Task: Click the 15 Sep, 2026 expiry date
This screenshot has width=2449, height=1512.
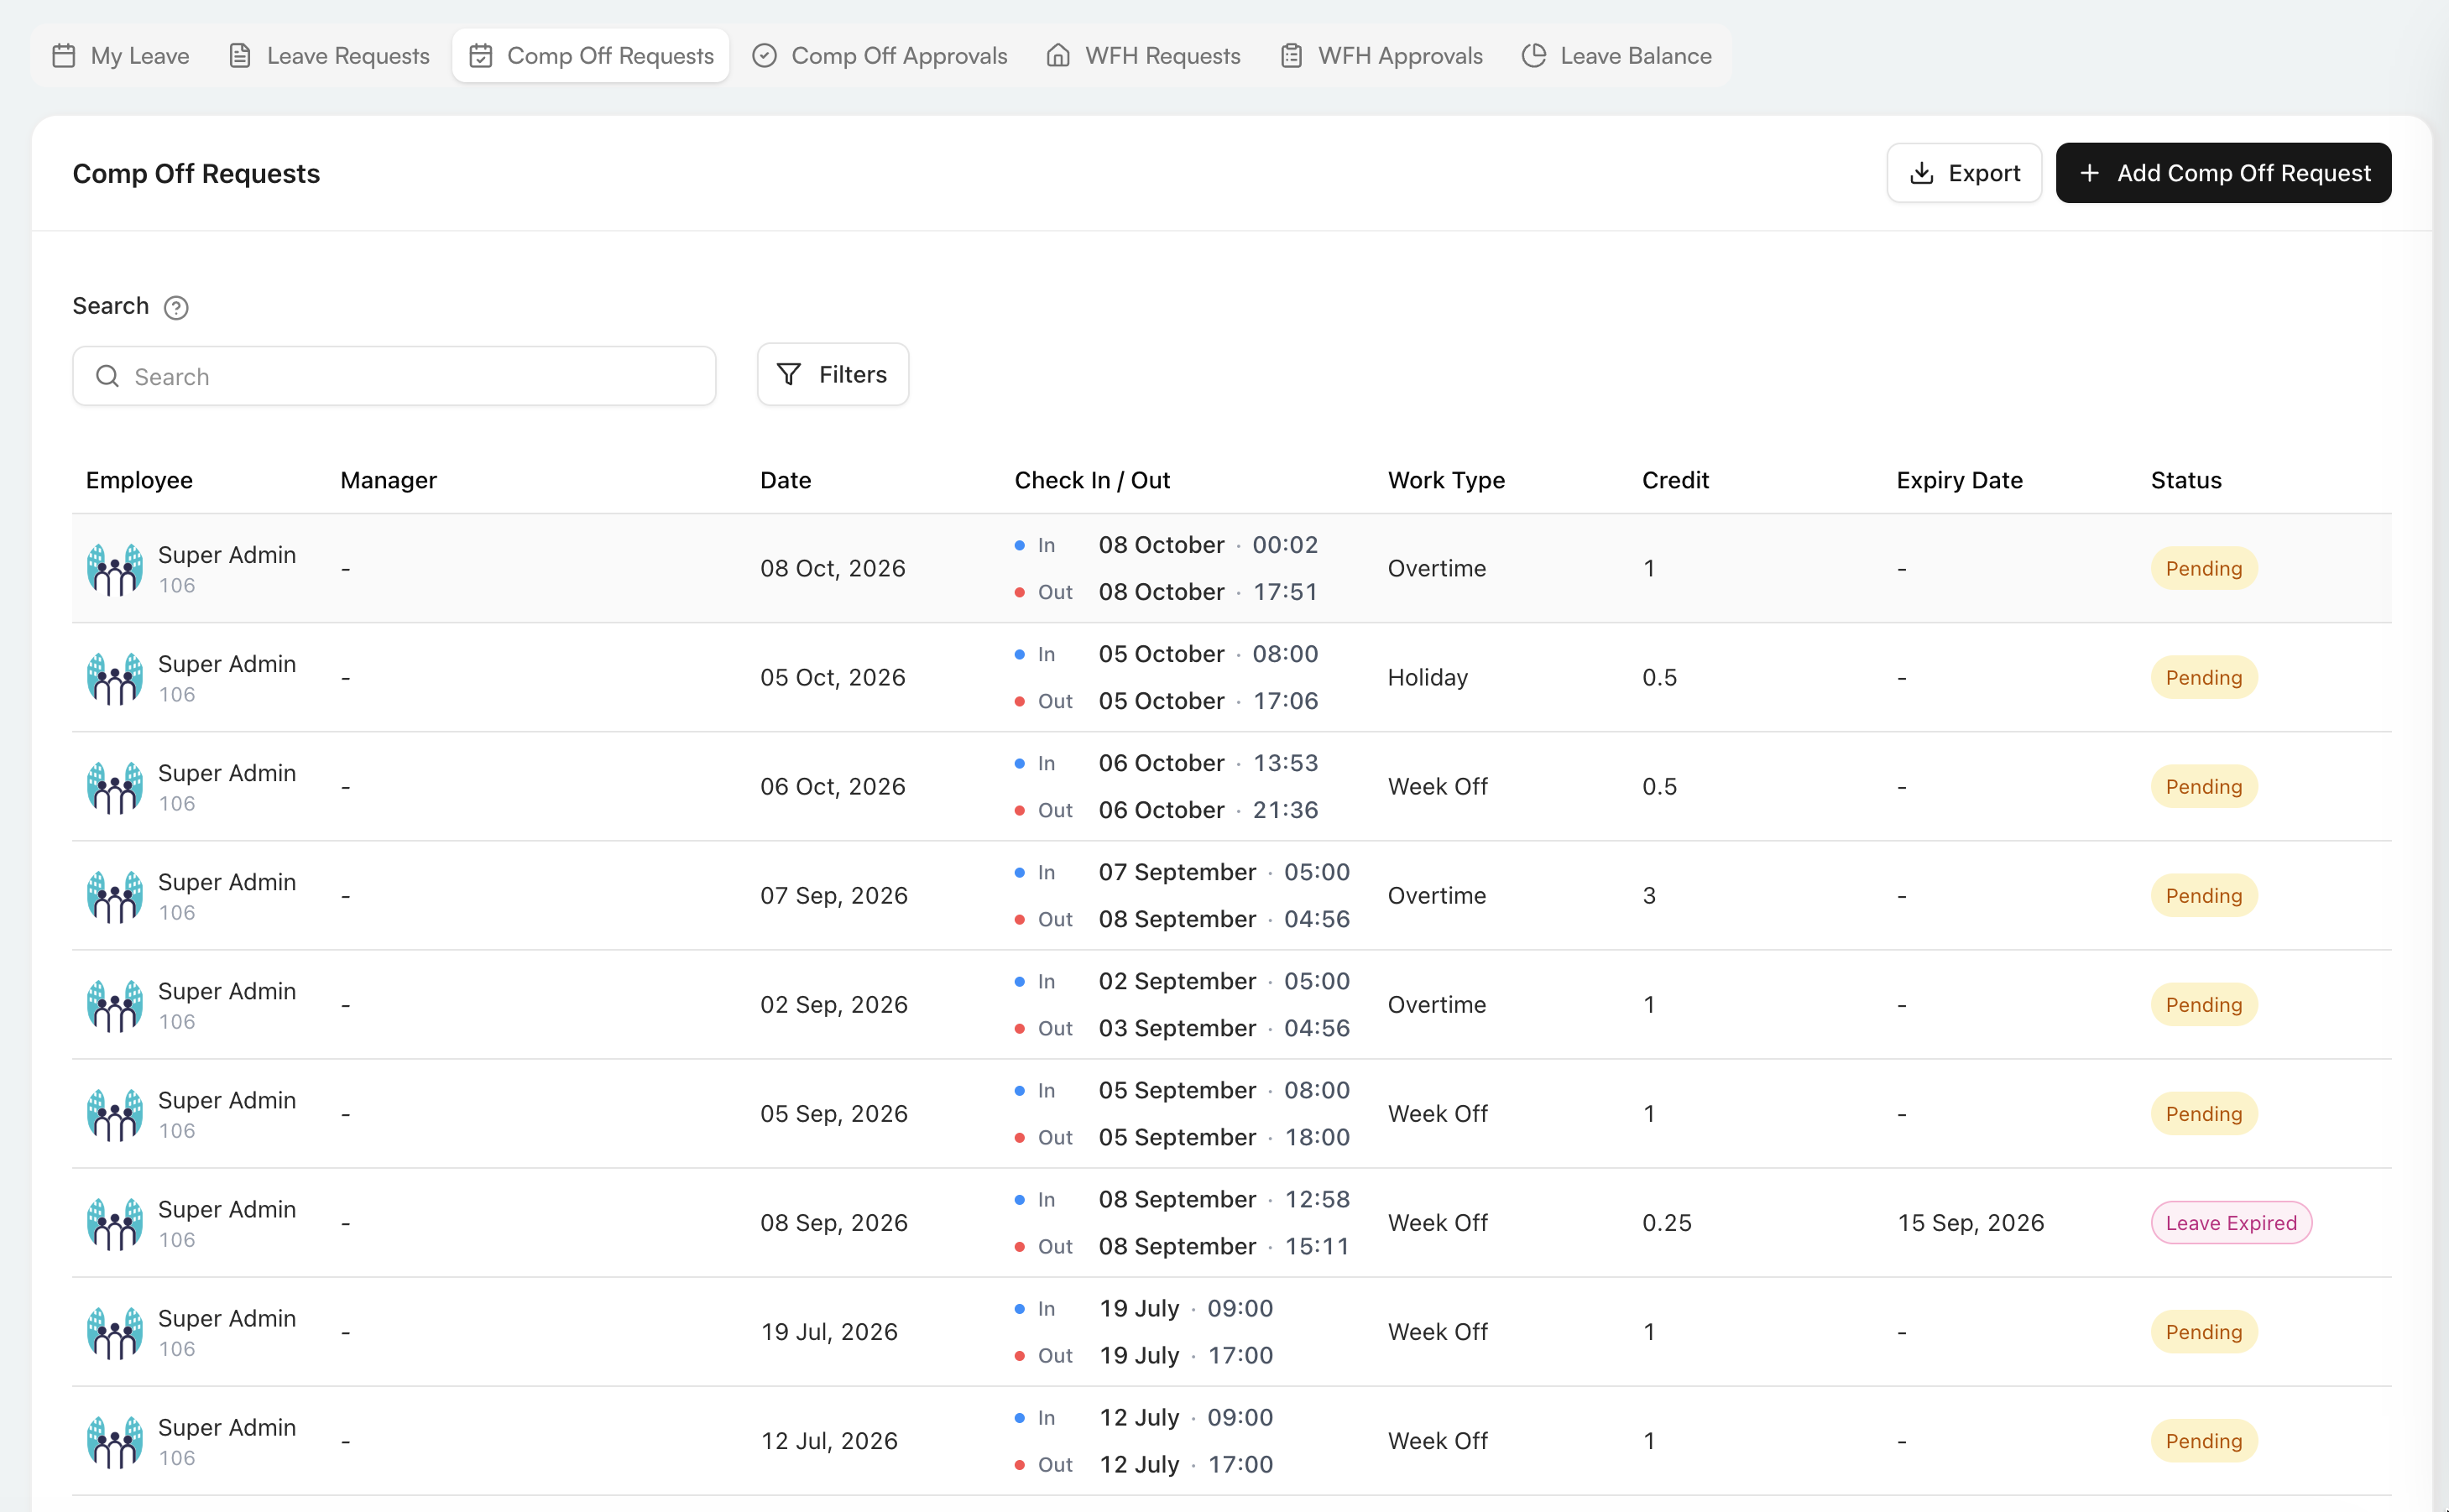Action: (1970, 1223)
